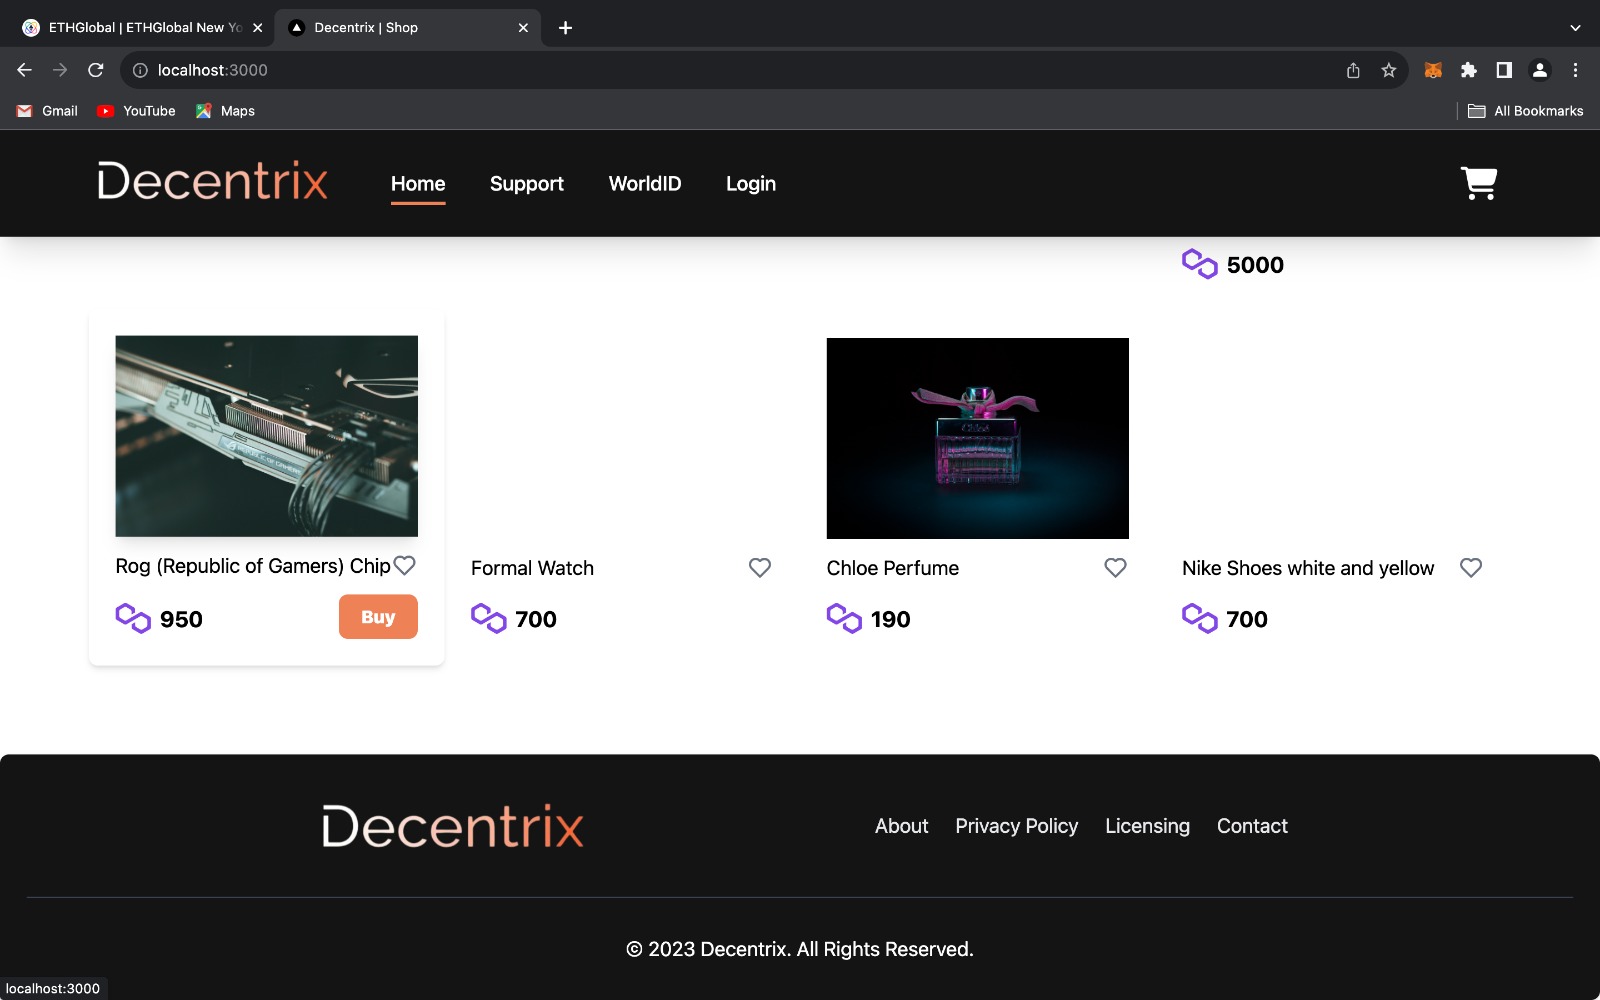Open the Contact footer link
This screenshot has width=1600, height=1000.
[x=1252, y=826]
